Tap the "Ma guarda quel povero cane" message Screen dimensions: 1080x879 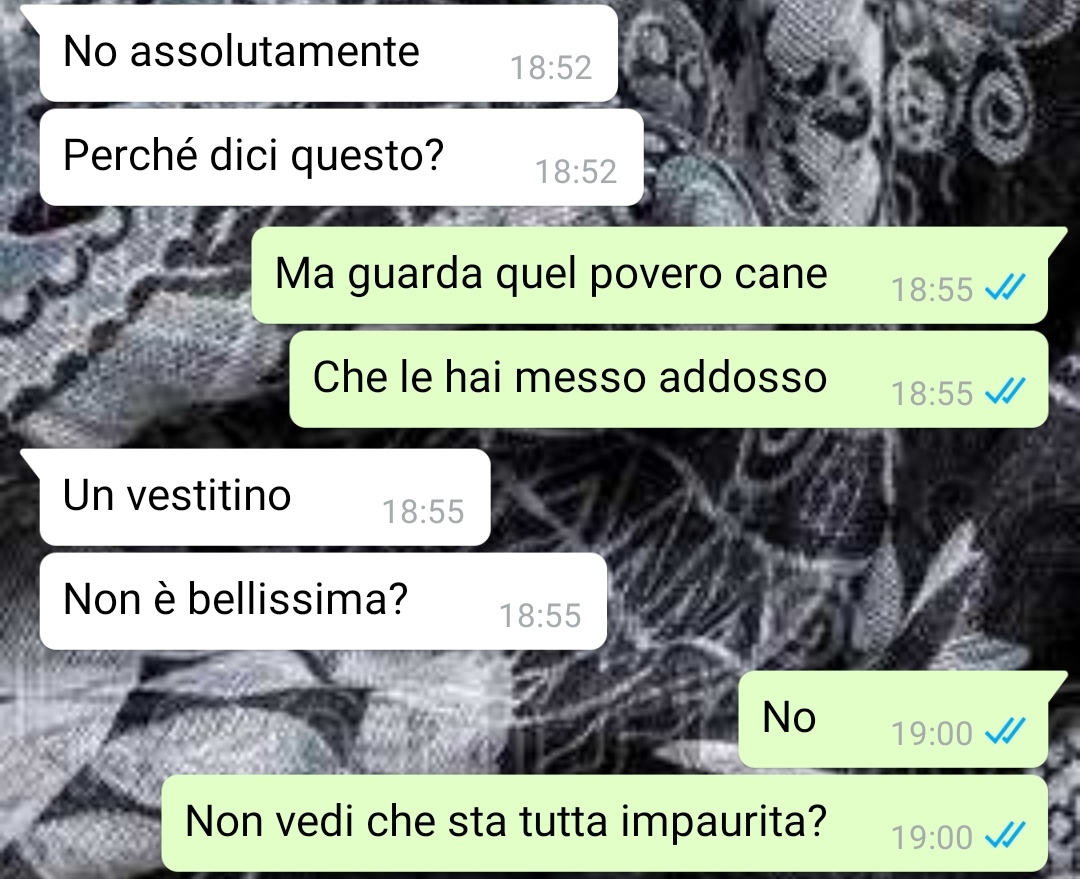[x=650, y=275]
